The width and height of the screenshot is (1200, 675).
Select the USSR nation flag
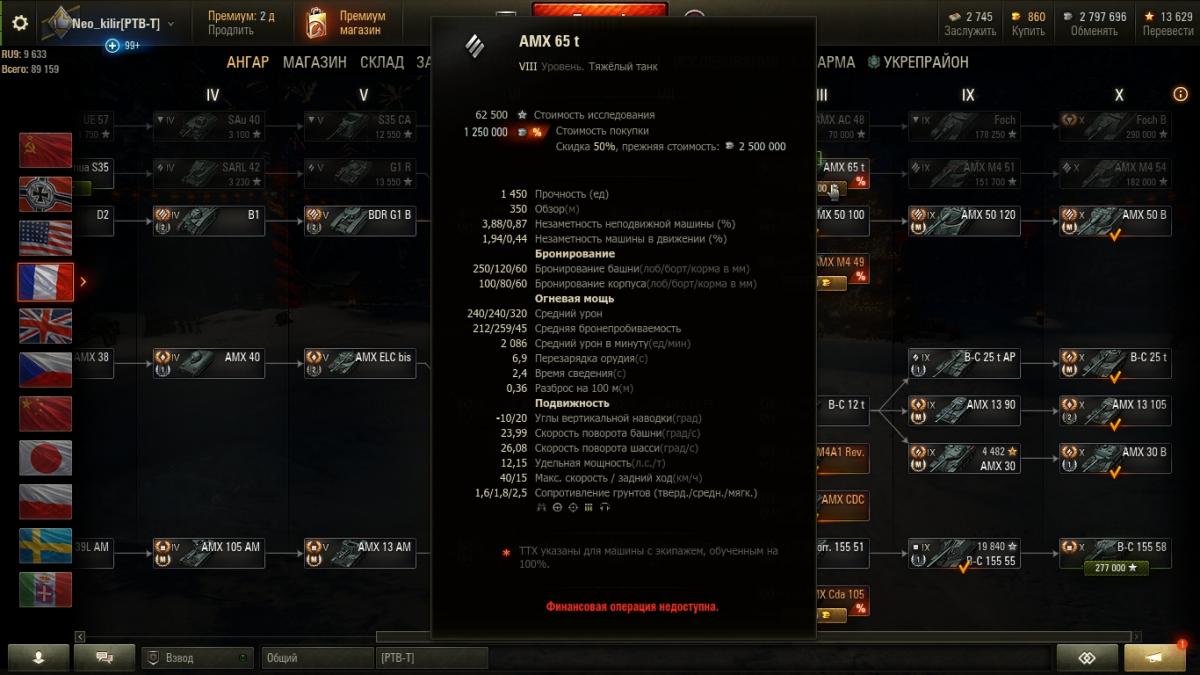45,150
